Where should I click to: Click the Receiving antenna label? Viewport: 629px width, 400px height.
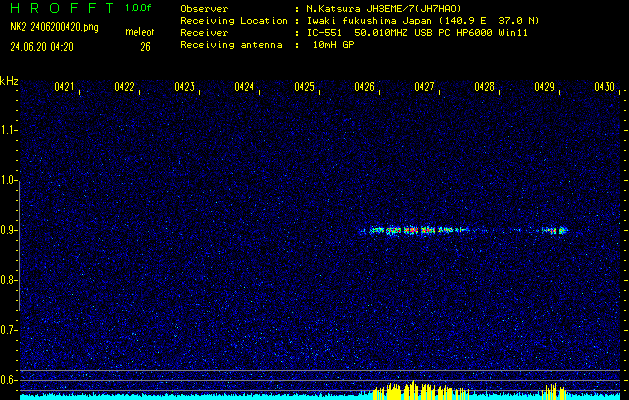tap(231, 45)
